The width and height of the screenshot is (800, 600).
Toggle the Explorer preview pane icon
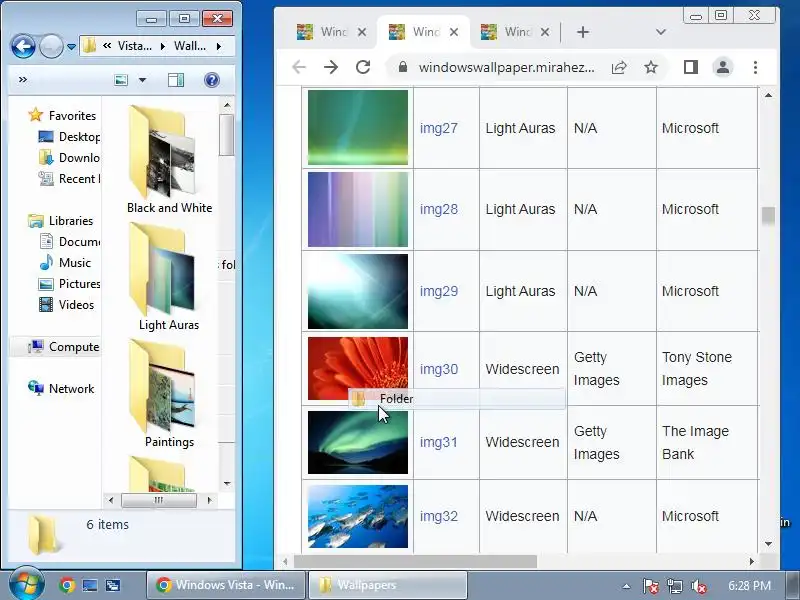click(x=176, y=80)
